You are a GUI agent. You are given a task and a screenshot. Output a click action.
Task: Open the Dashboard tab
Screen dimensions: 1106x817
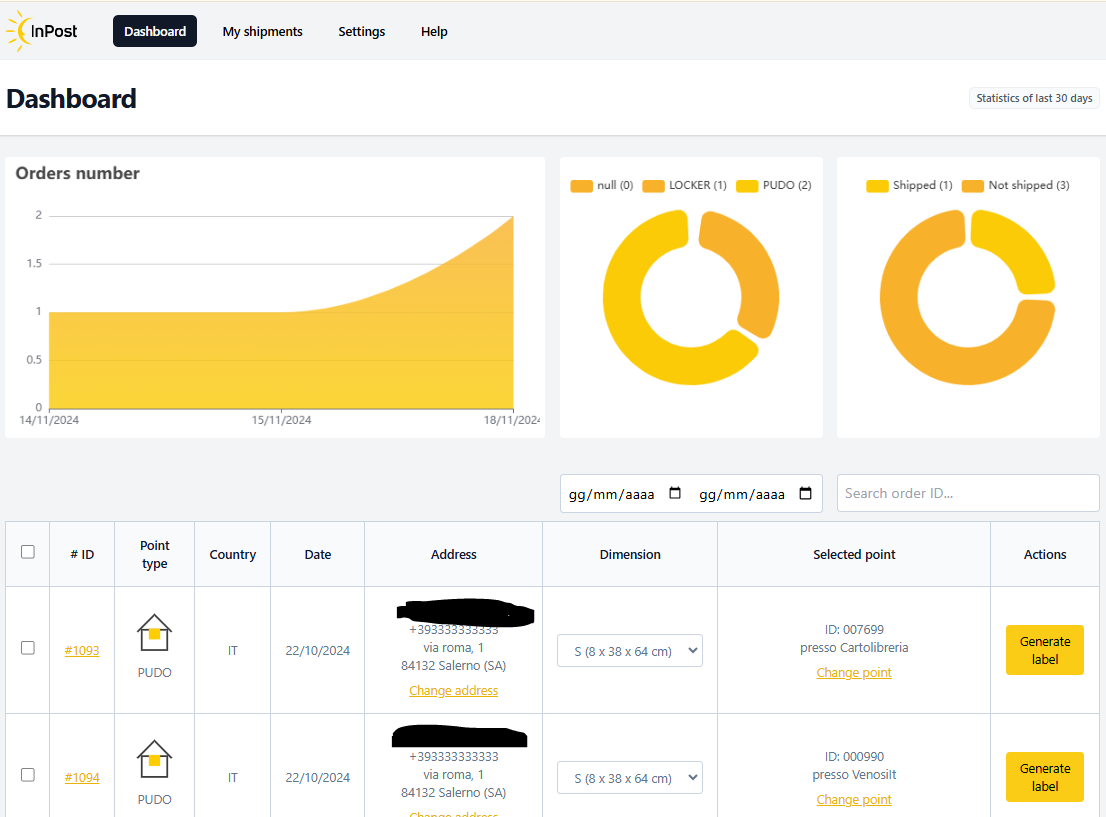click(x=155, y=31)
